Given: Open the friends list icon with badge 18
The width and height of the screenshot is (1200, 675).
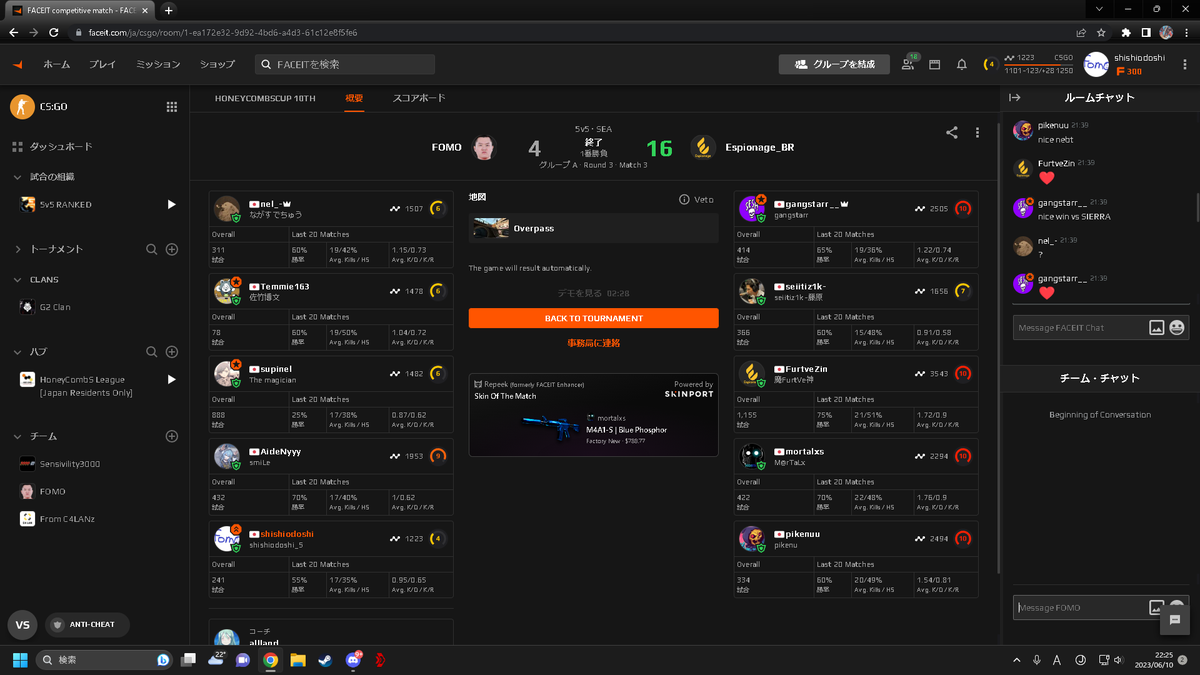Looking at the screenshot, I should pyautogui.click(x=908, y=64).
